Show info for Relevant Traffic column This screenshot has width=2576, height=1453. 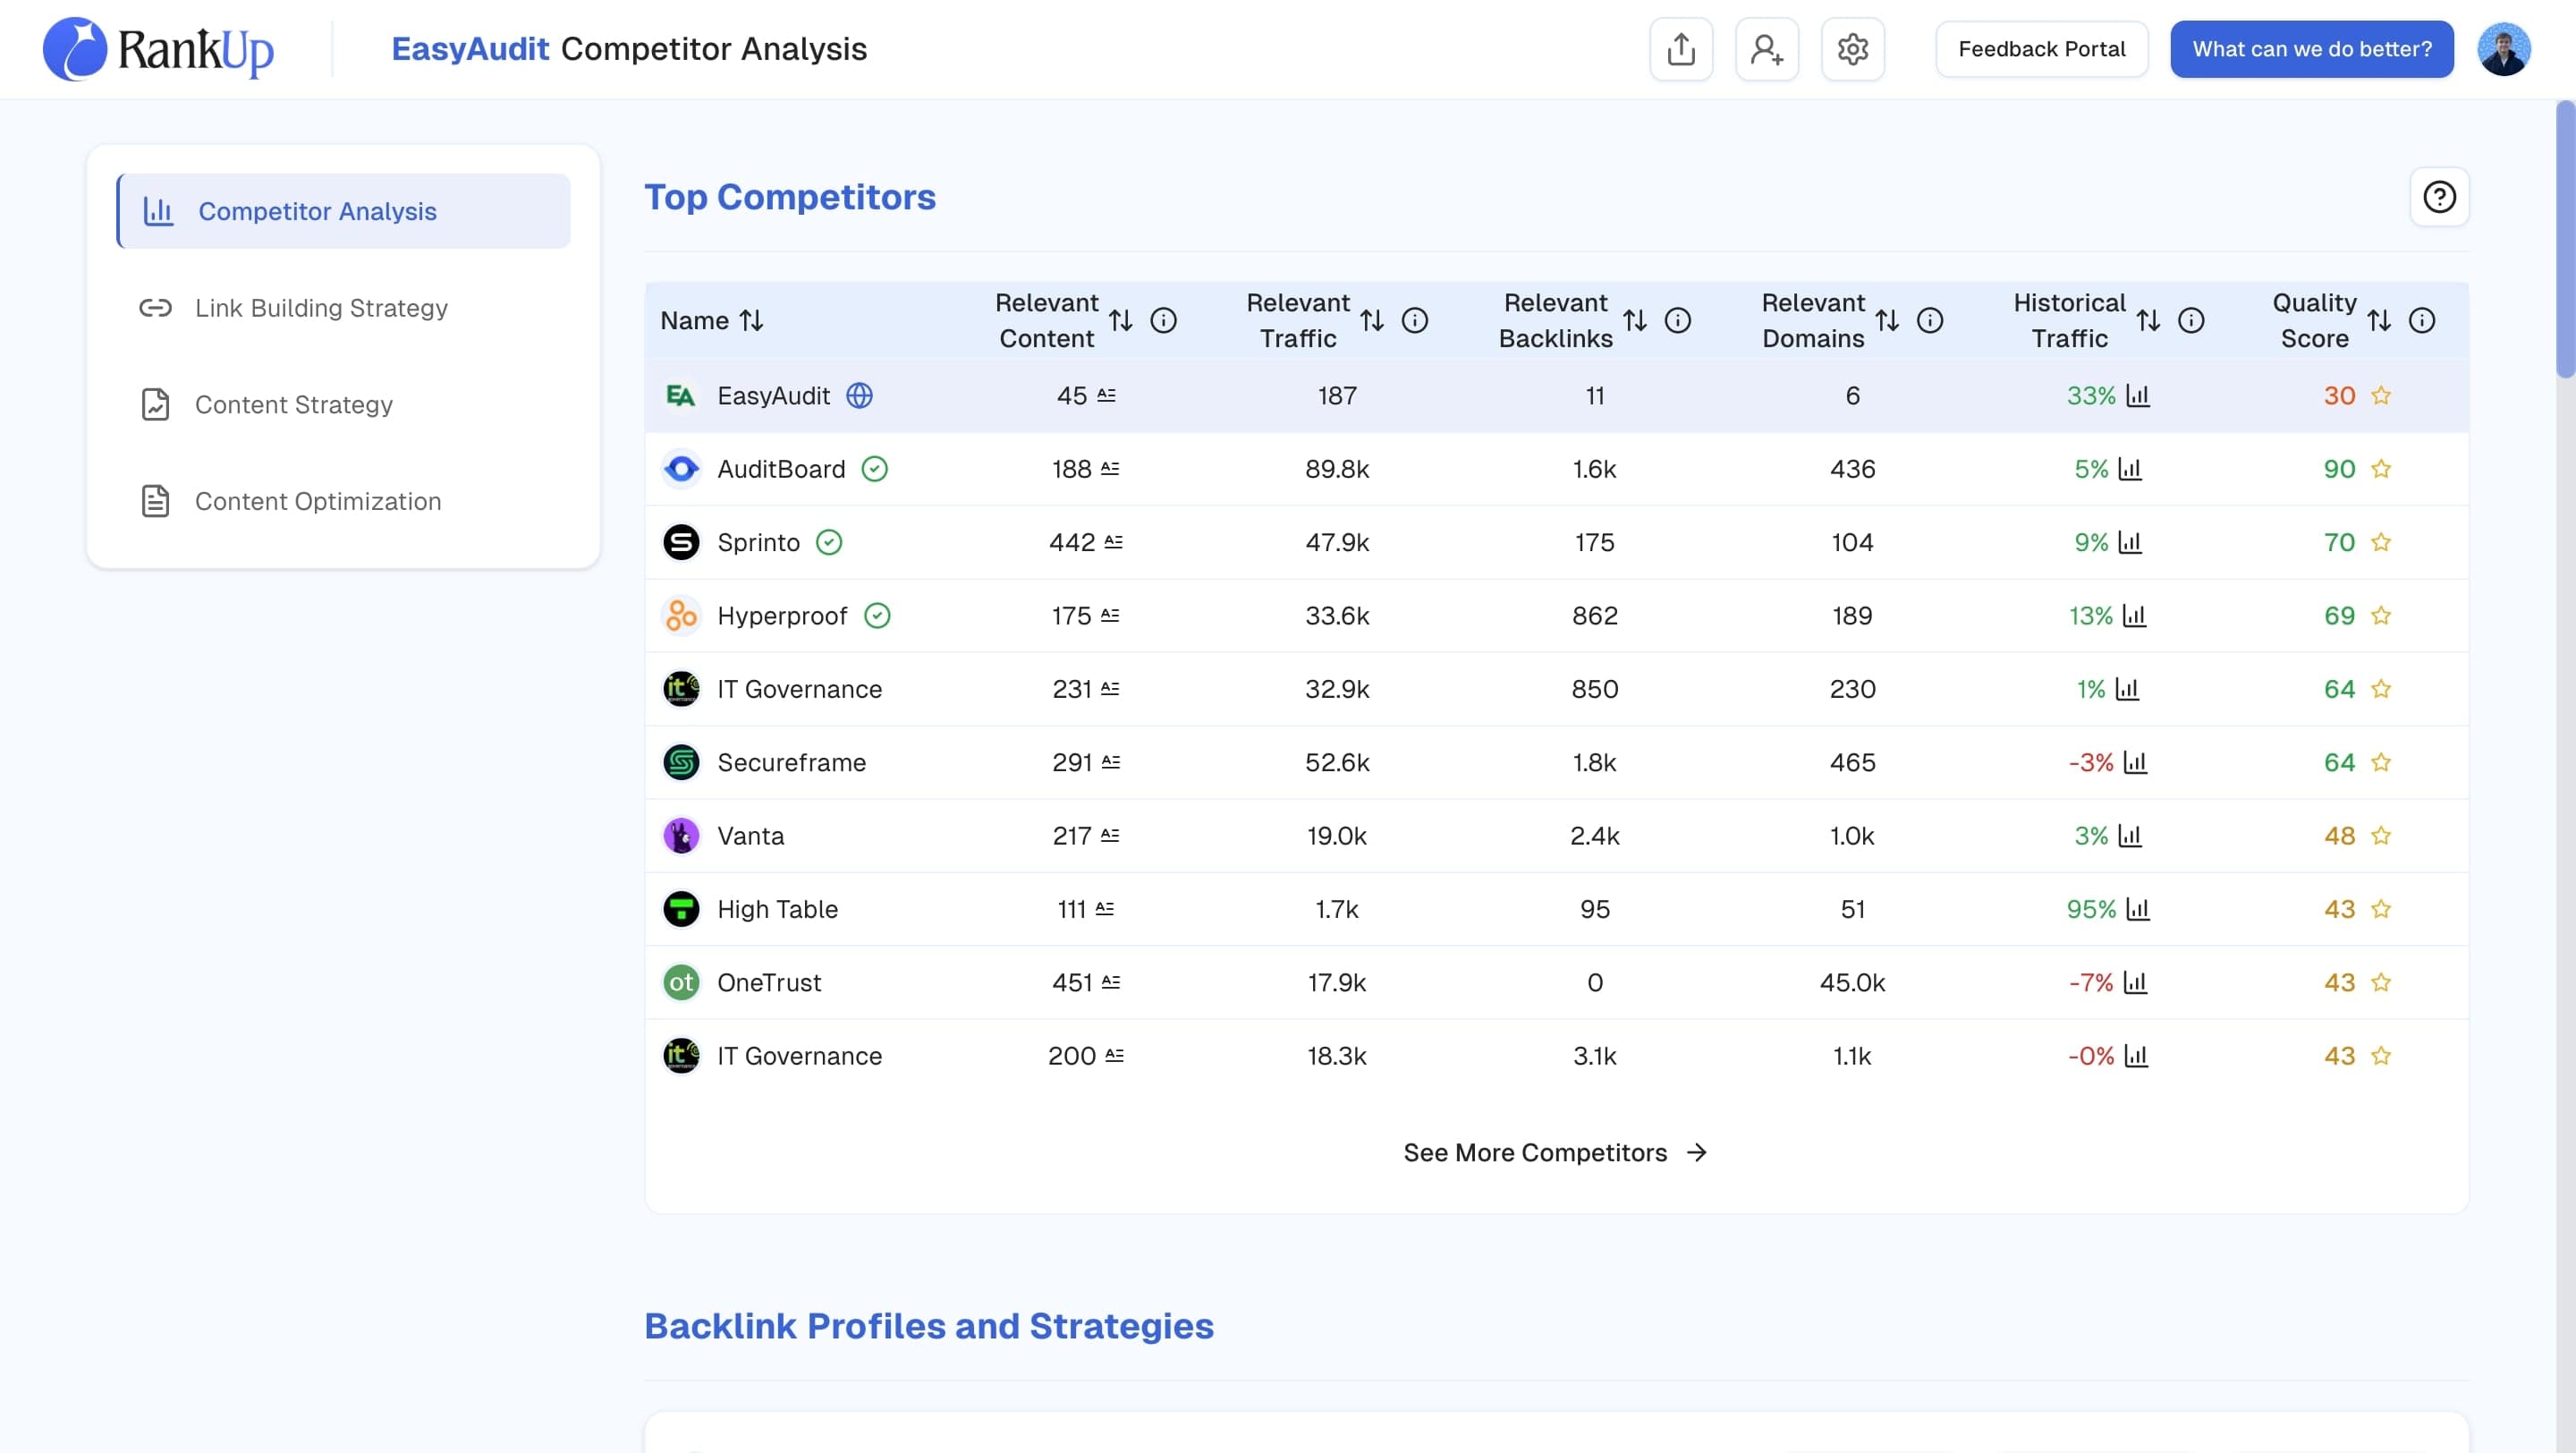tap(1415, 320)
